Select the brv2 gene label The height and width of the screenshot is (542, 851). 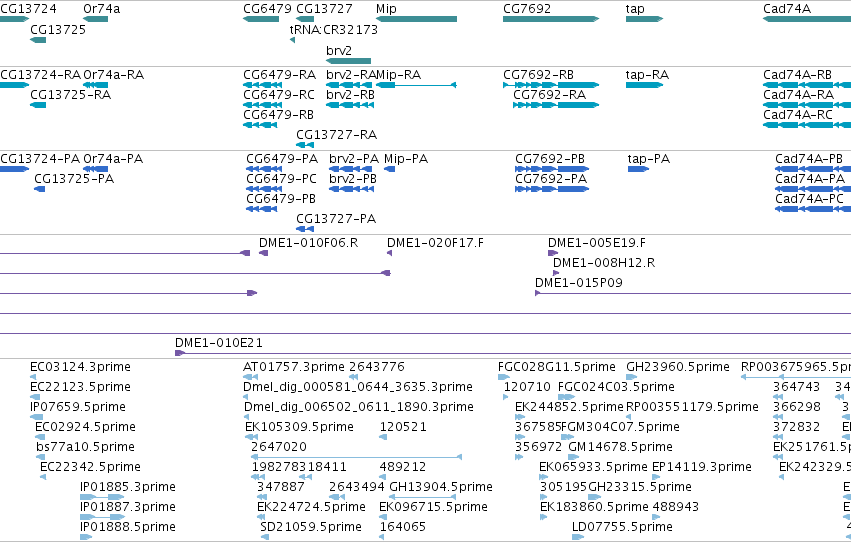click(339, 50)
